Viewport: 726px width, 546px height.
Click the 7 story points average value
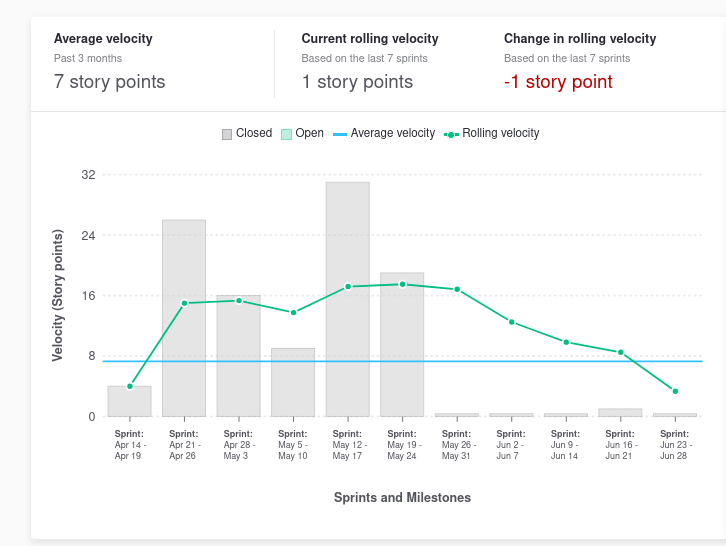110,82
